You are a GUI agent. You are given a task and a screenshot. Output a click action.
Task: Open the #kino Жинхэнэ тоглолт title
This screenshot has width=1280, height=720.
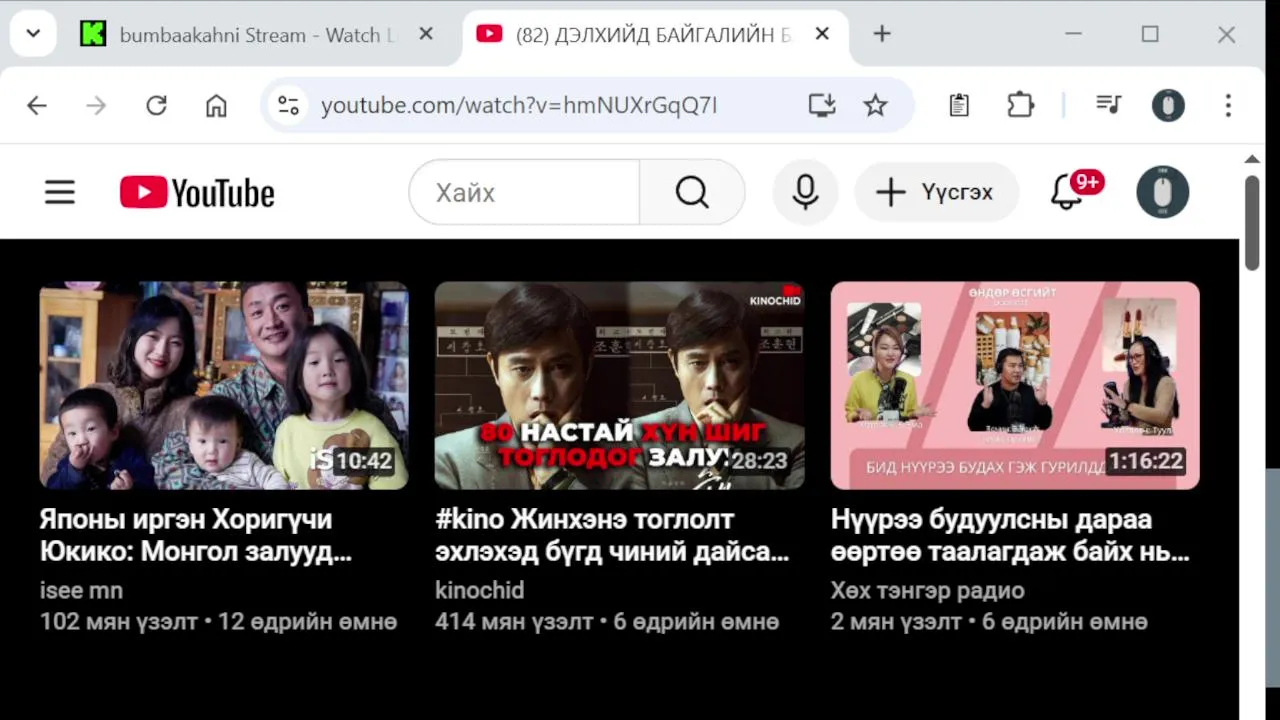tap(612, 535)
